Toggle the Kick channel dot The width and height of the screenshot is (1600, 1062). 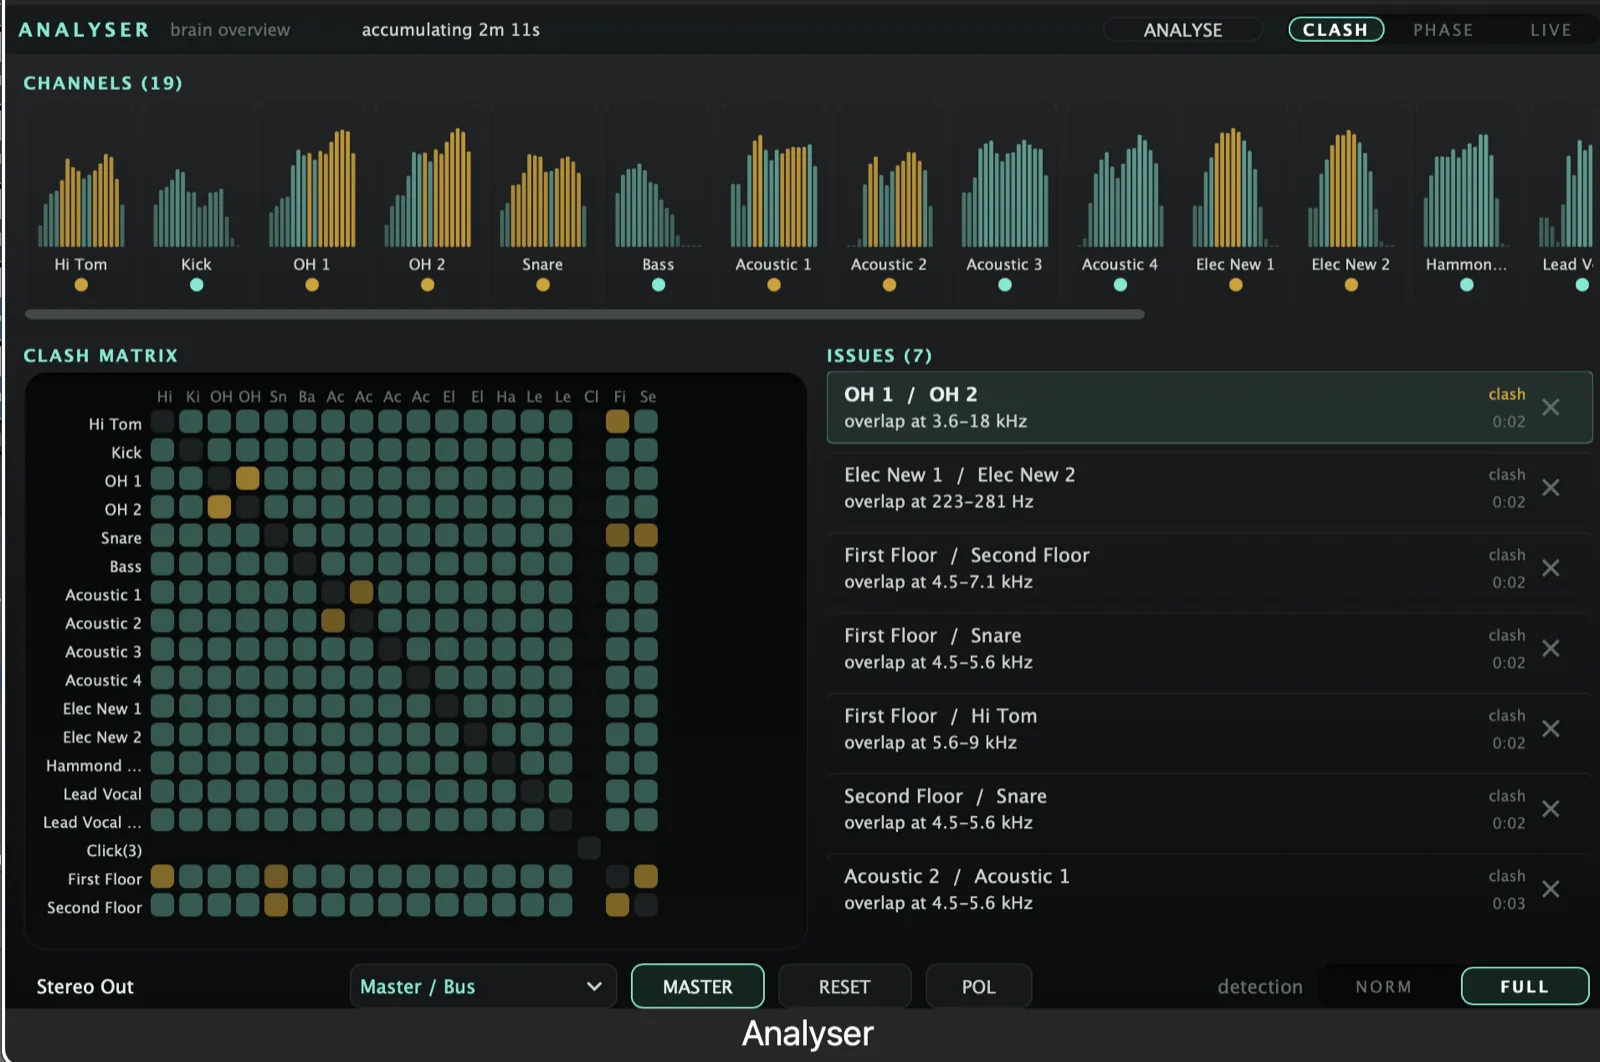tap(196, 285)
